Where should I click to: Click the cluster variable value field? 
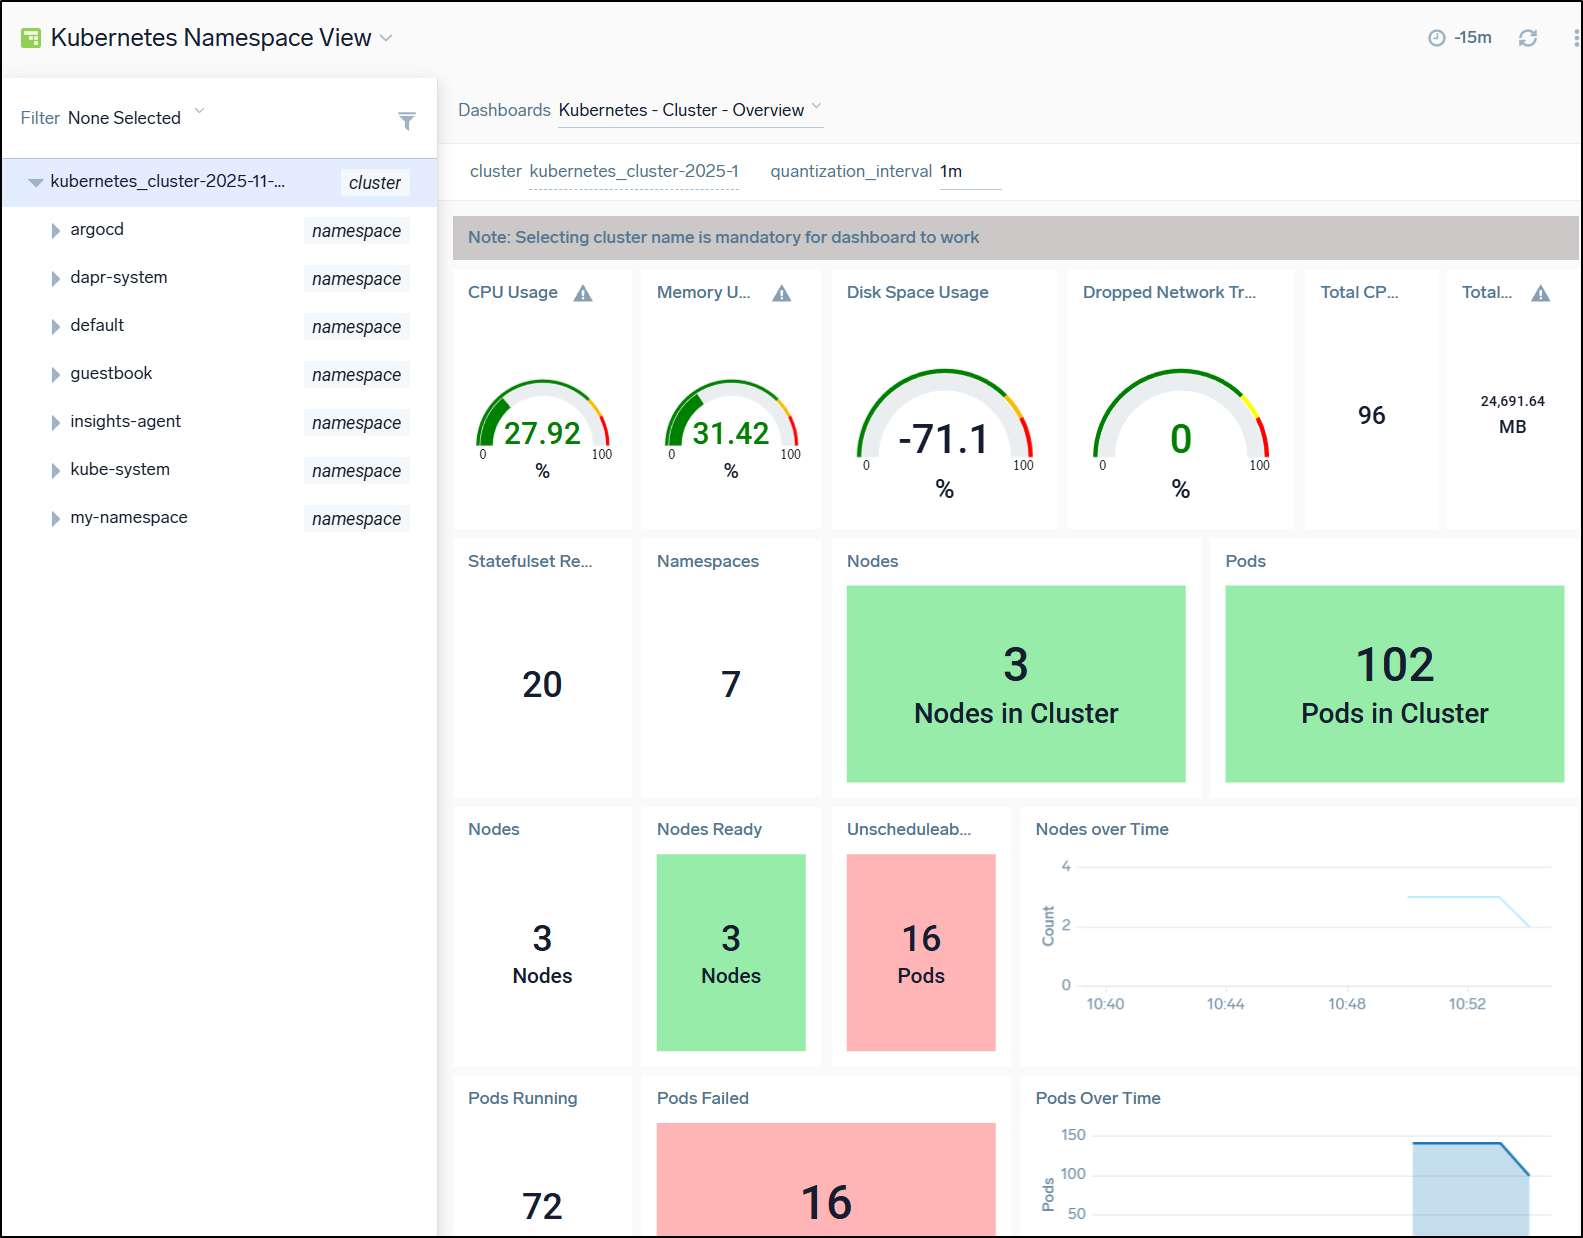[633, 172]
